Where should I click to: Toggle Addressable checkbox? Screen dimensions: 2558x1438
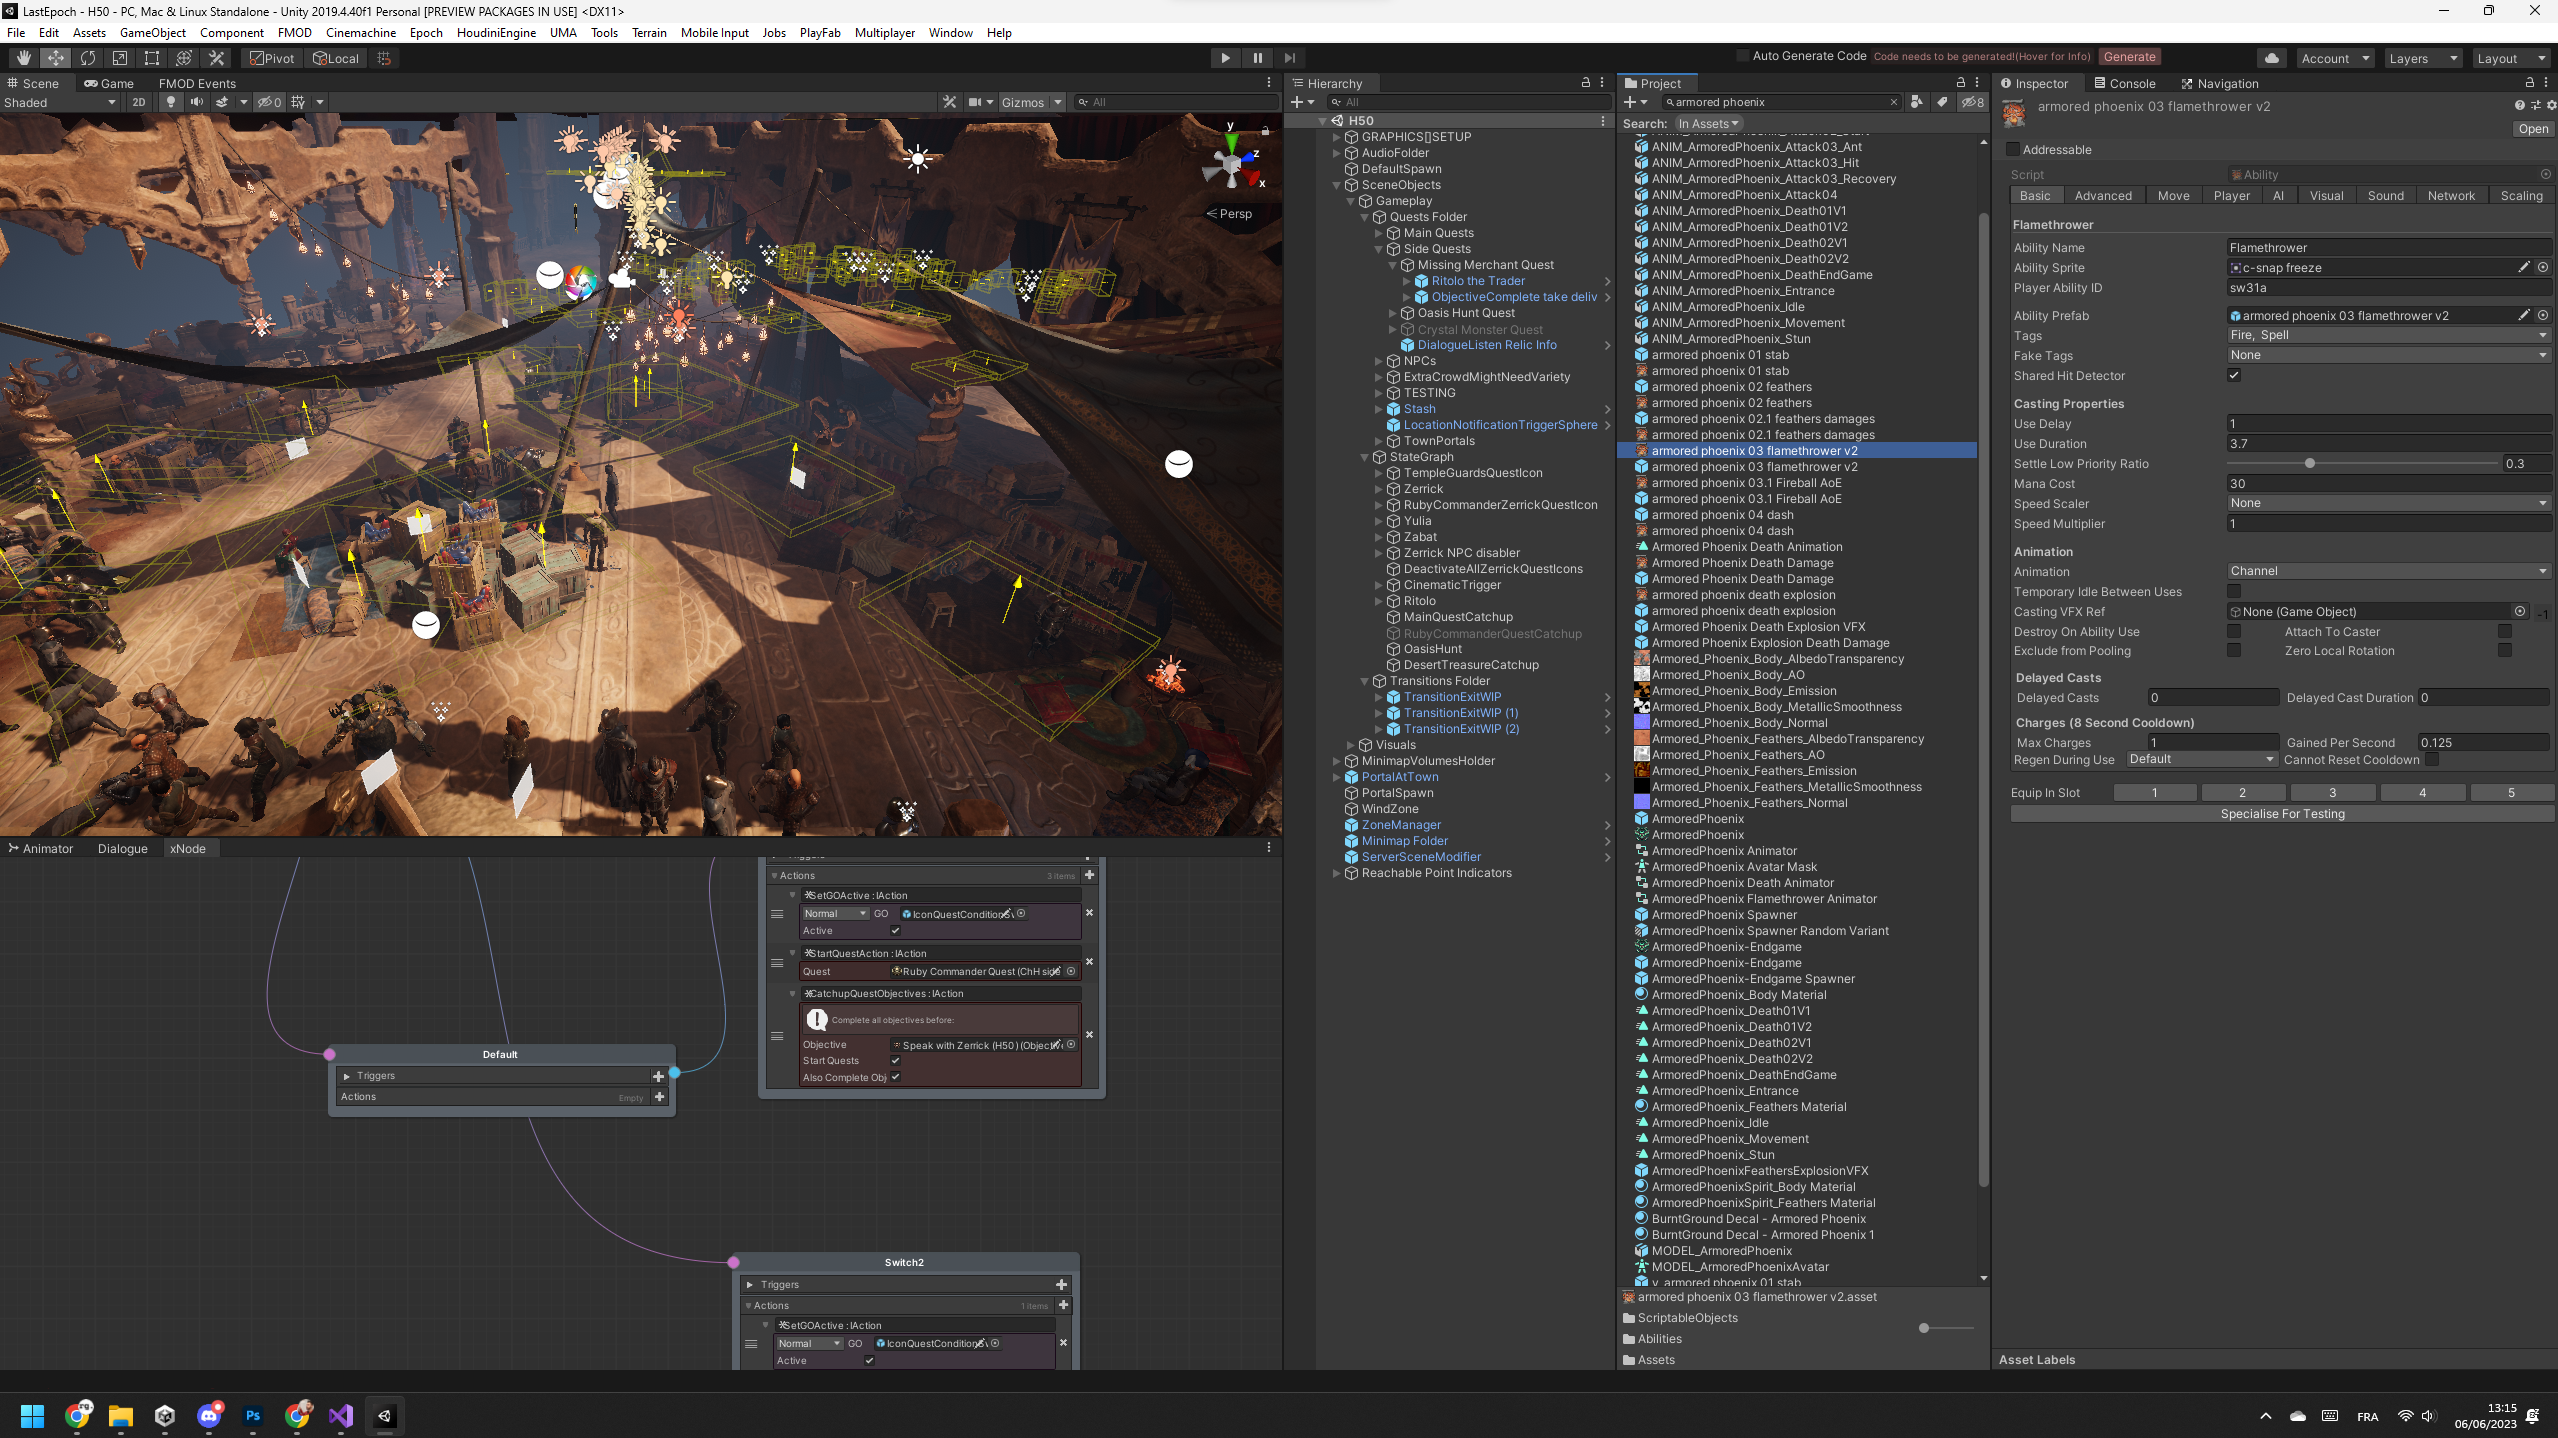click(2014, 149)
